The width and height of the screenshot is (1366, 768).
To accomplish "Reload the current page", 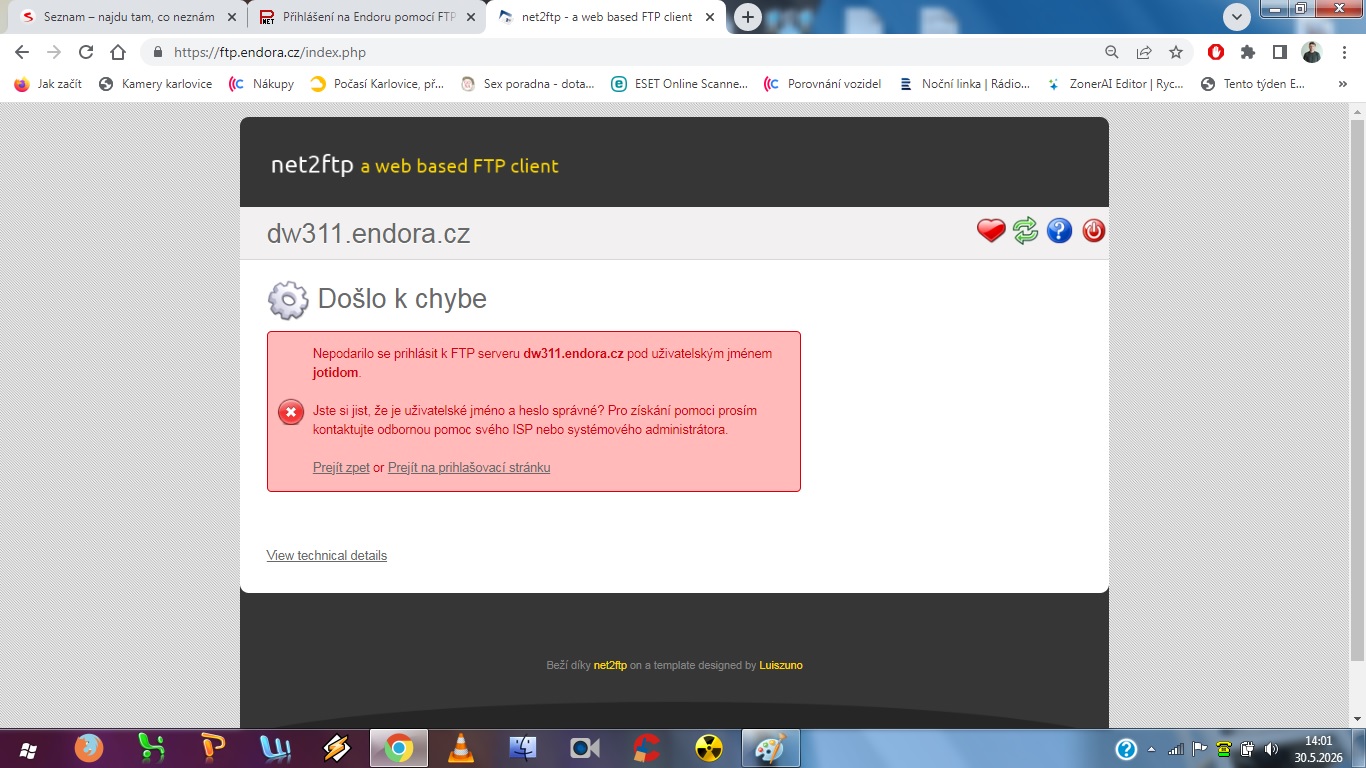I will [86, 52].
